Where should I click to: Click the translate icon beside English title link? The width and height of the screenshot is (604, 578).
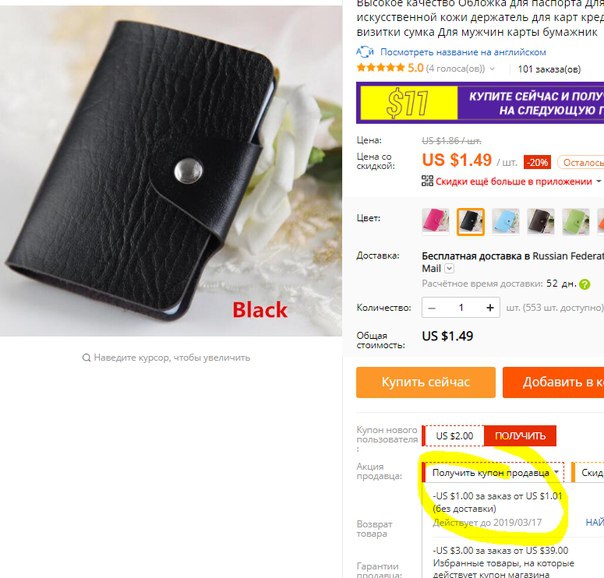(365, 52)
